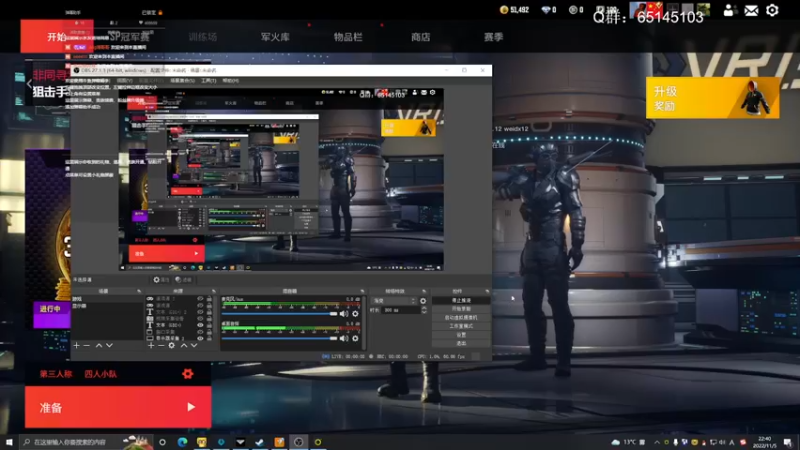Open the 军火库 tab in the game menu
Viewport: 800px width, 450px height.
pos(275,37)
